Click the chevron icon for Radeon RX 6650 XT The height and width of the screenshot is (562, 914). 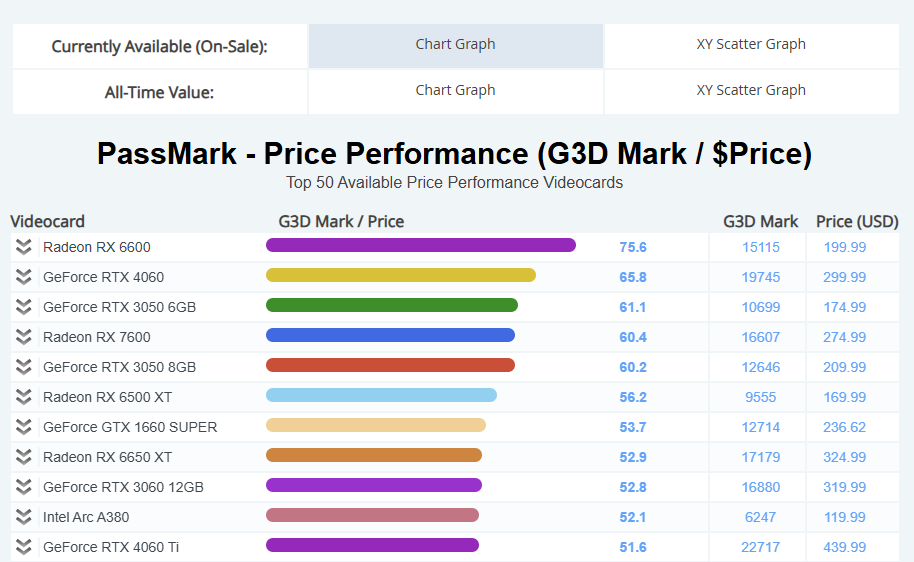click(x=24, y=457)
